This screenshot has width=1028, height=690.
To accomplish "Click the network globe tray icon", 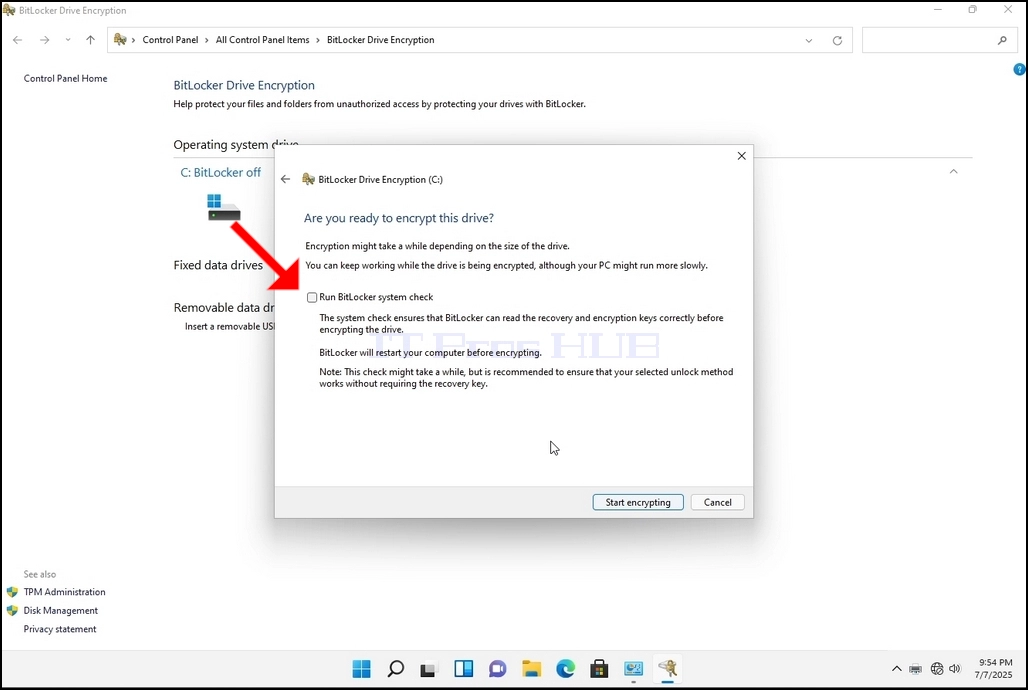I will click(x=937, y=669).
